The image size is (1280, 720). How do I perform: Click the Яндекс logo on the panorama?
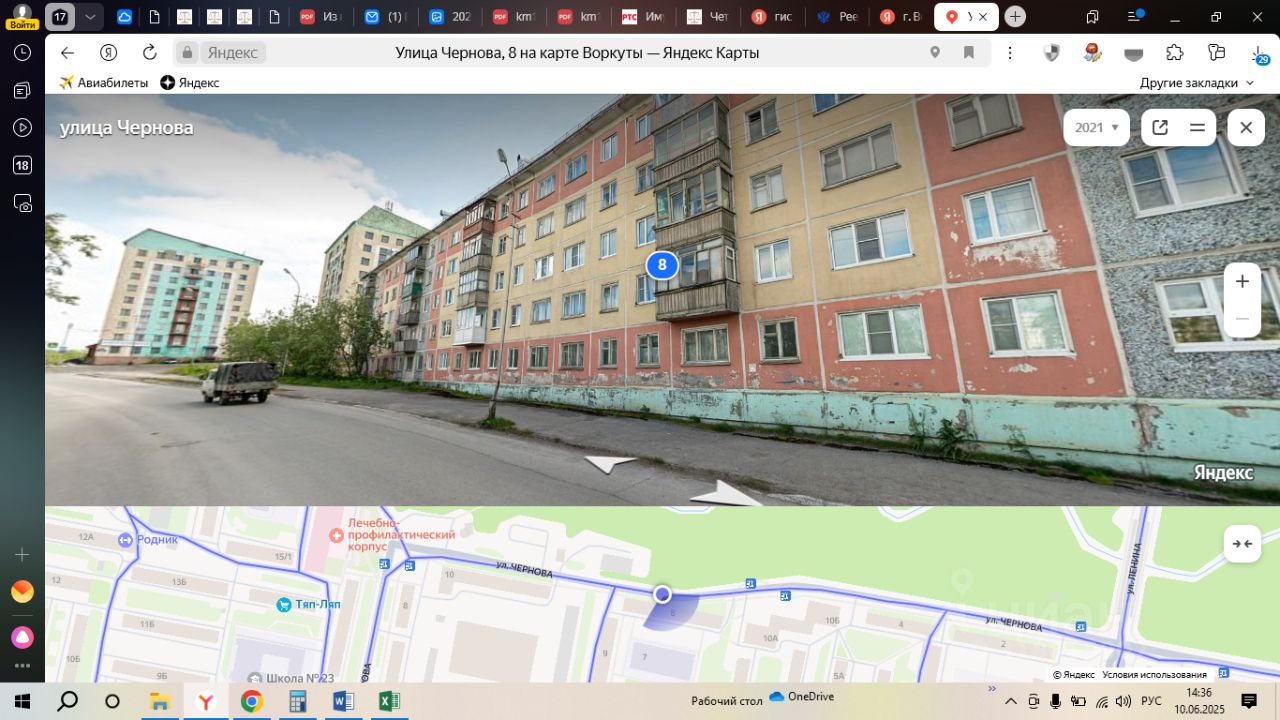(1223, 473)
